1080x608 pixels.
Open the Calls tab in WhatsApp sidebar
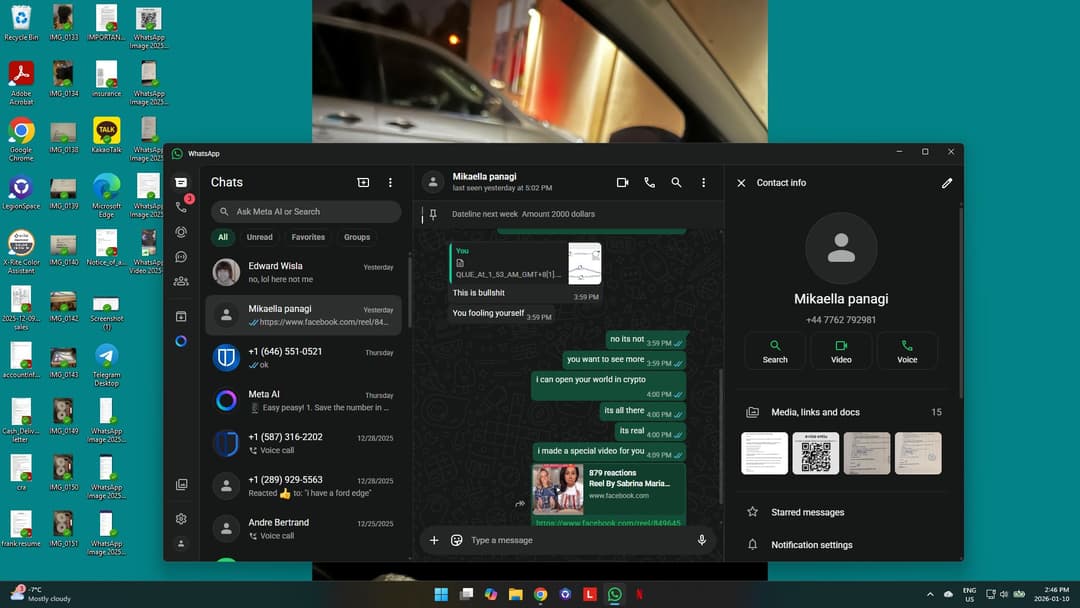point(181,207)
